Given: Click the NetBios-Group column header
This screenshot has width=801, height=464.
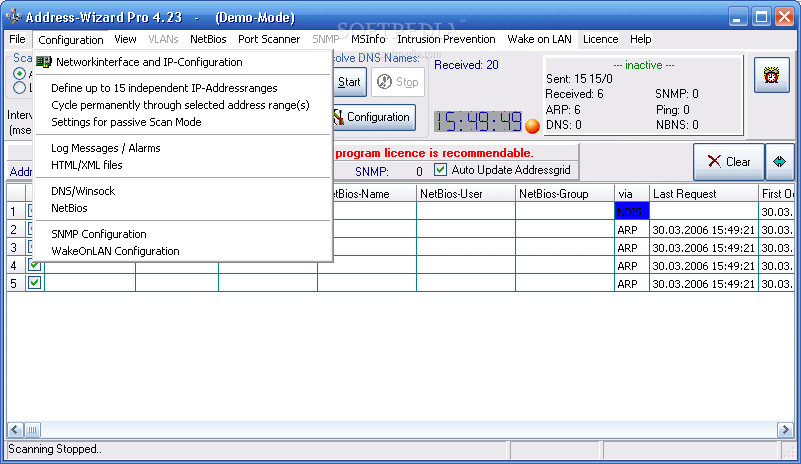Looking at the screenshot, I should pyautogui.click(x=565, y=194).
